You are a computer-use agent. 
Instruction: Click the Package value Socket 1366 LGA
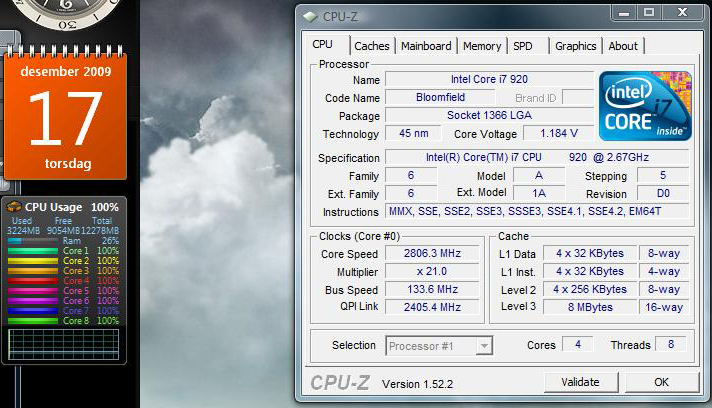[489, 115]
